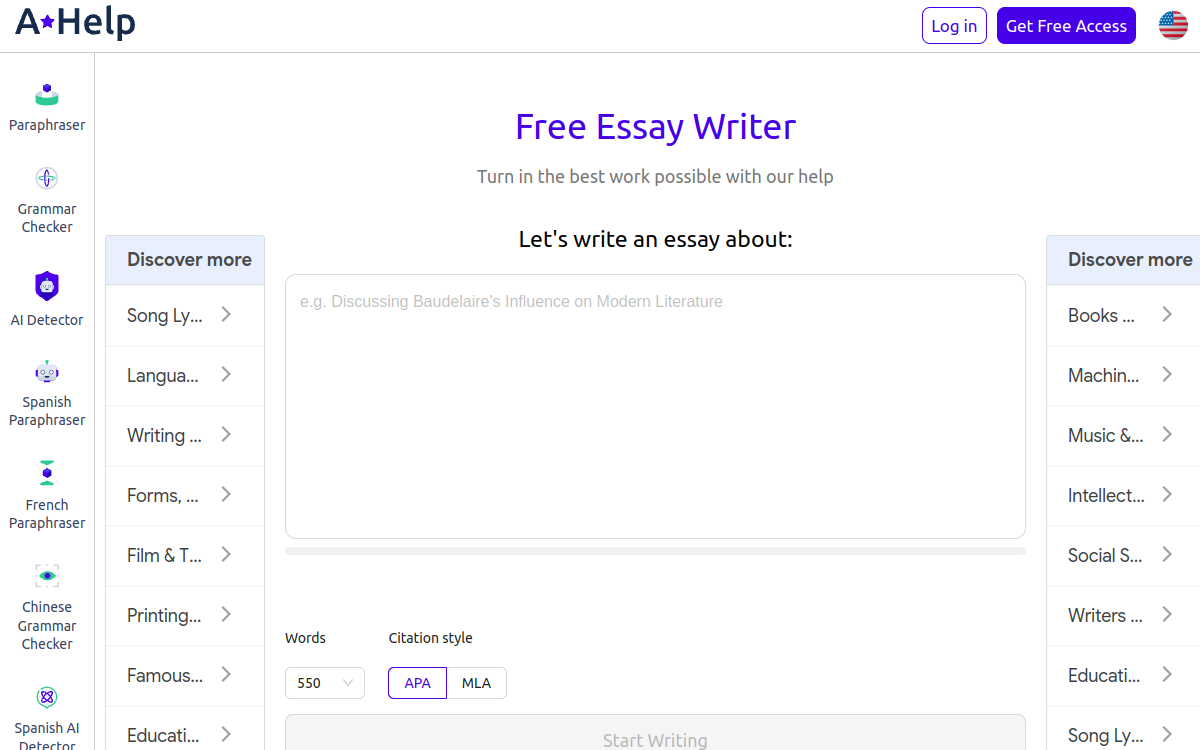
Task: Click the right Discover more header
Action: pos(1123,260)
